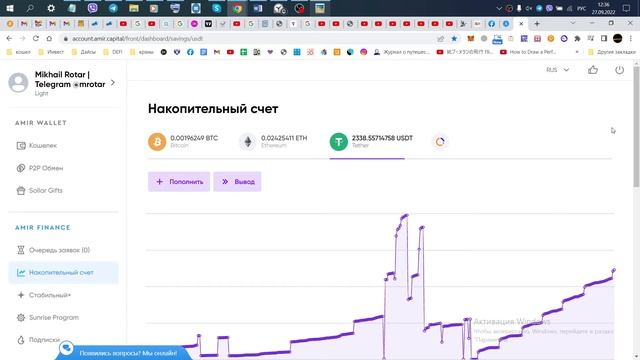Focus the account.amir.capital address bar
This screenshot has width=640, height=360.
pyautogui.click(x=245, y=38)
